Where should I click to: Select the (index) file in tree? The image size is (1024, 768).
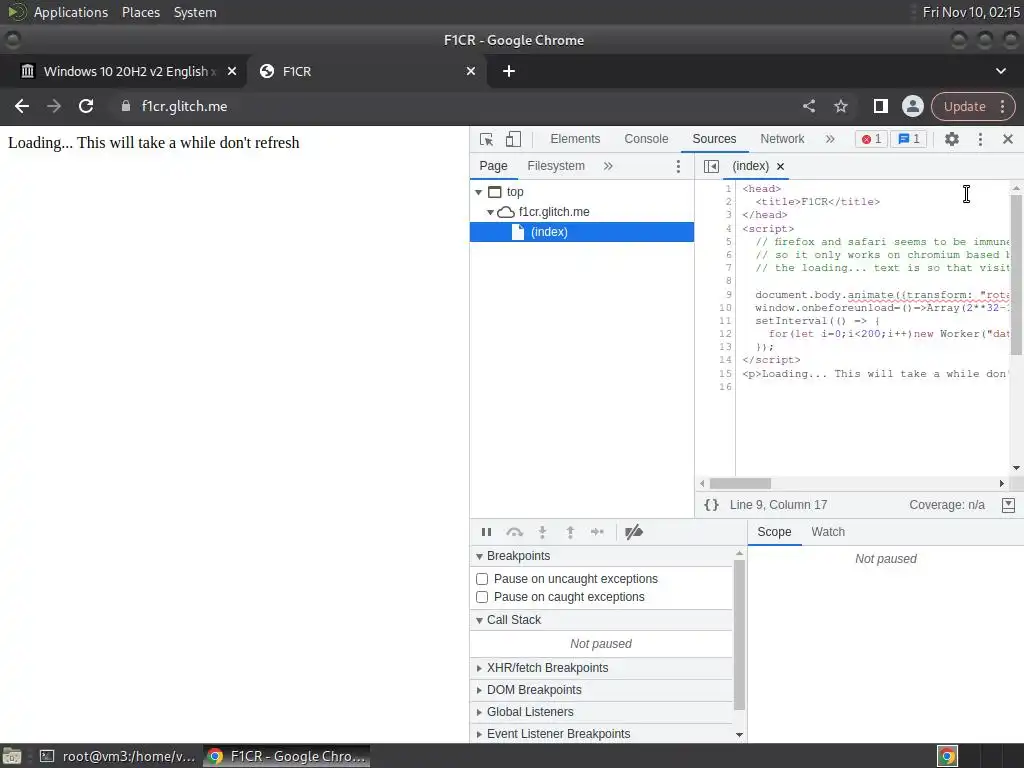582,232
